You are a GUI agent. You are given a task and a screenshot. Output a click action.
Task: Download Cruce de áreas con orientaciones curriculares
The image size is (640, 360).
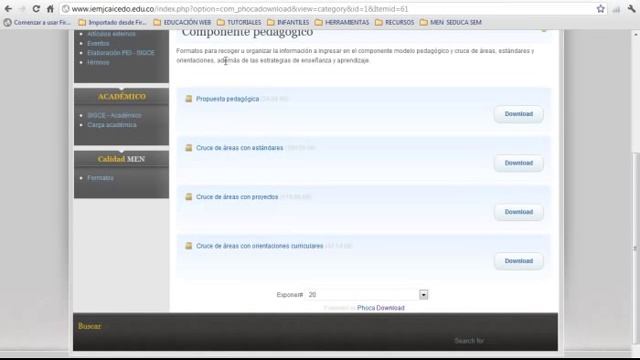tap(519, 261)
